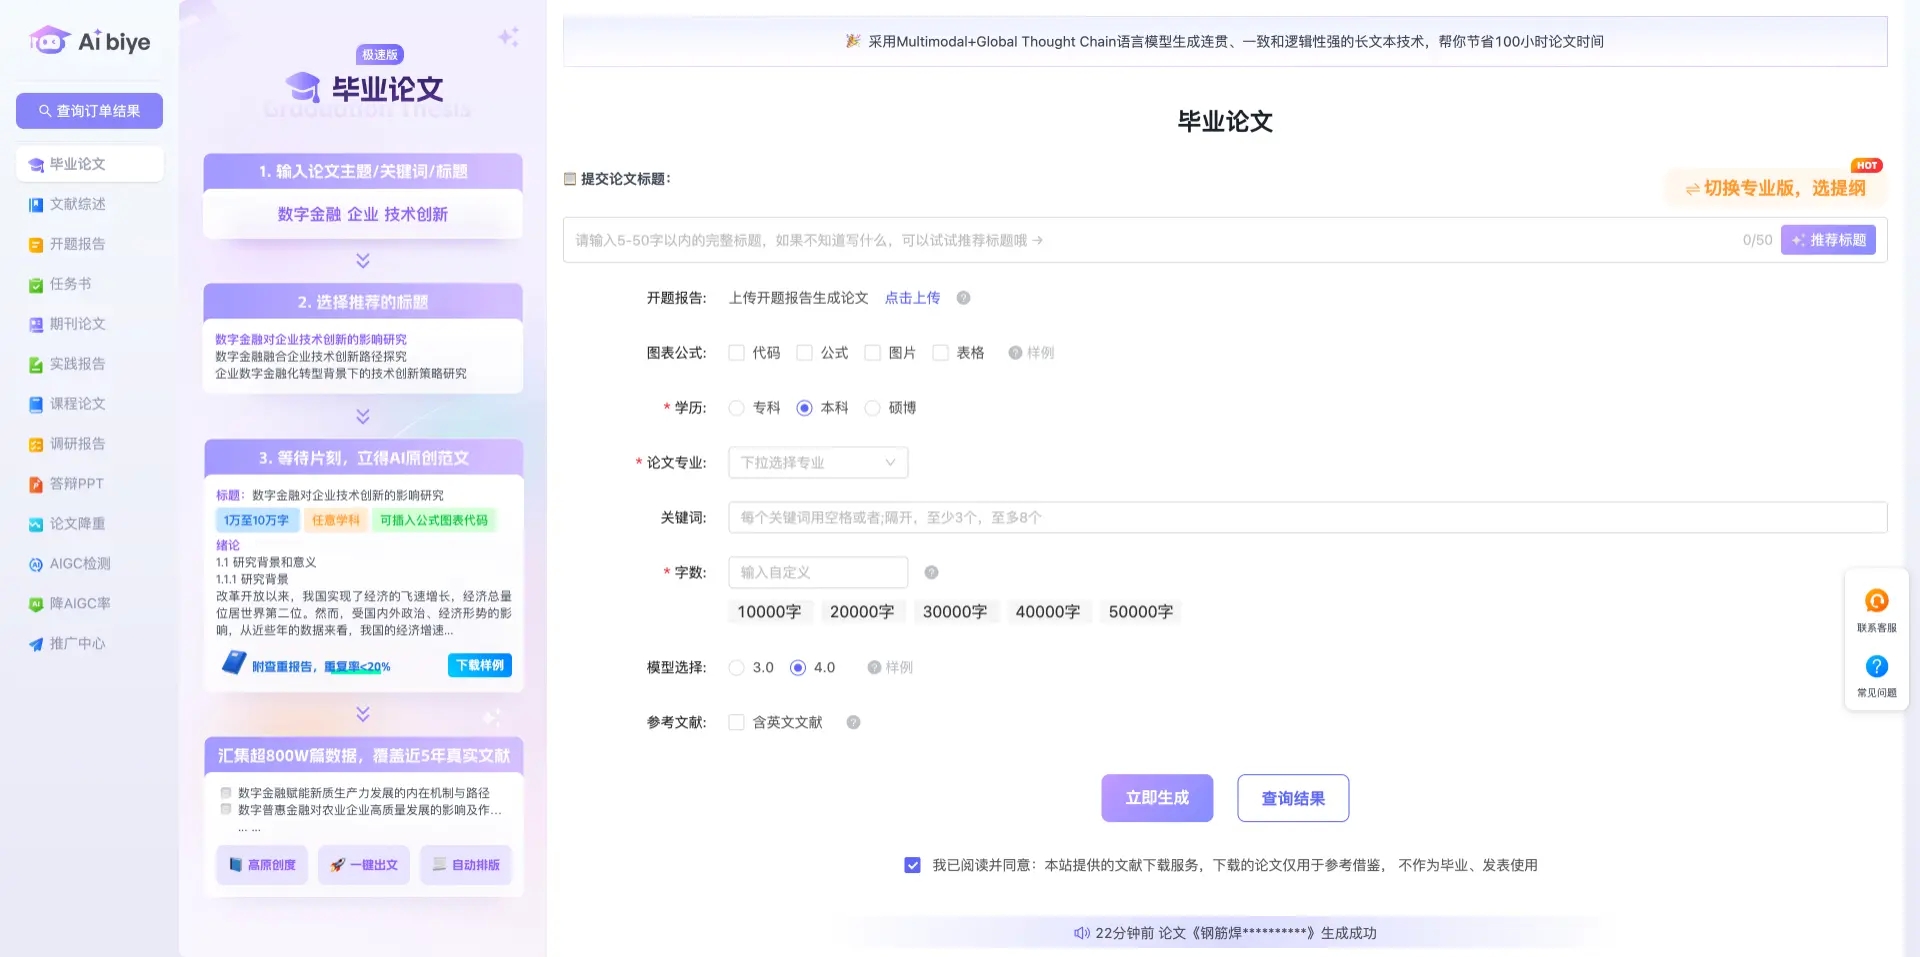The height and width of the screenshot is (957, 1920).
Task: Open the 推广中心 page
Action: 77,643
